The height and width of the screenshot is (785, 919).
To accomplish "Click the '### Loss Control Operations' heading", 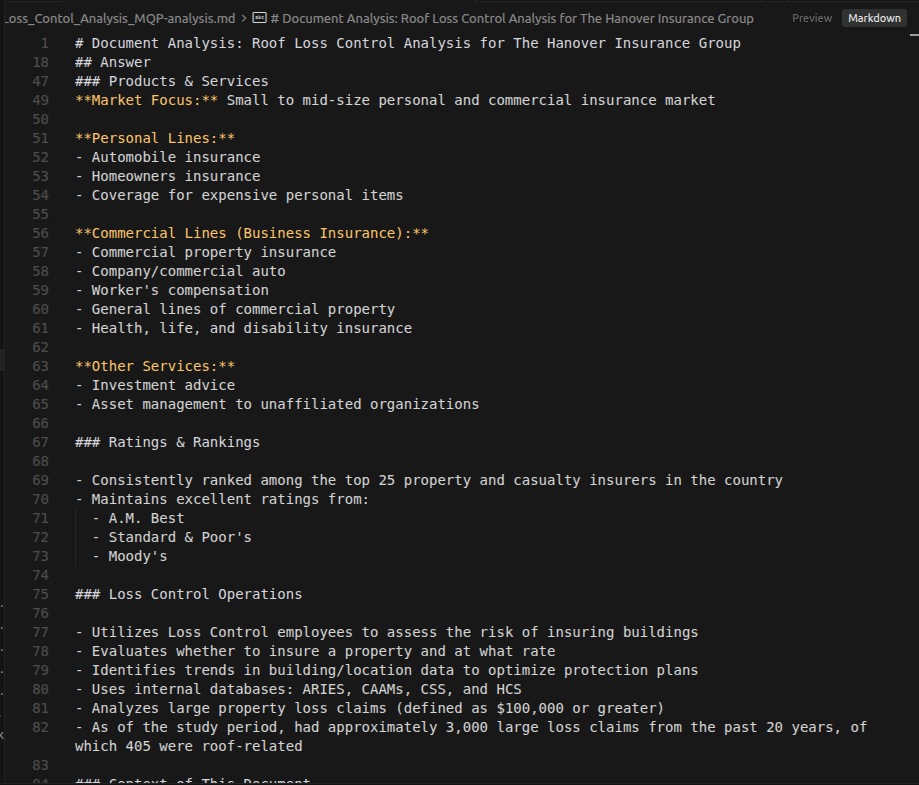I will 189,594.
